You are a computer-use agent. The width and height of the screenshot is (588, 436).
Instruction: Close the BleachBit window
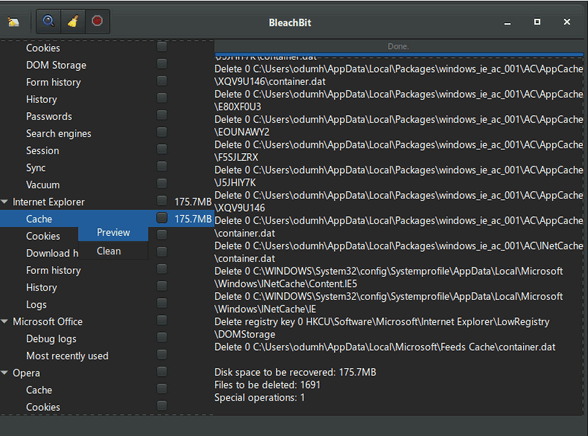pos(567,22)
